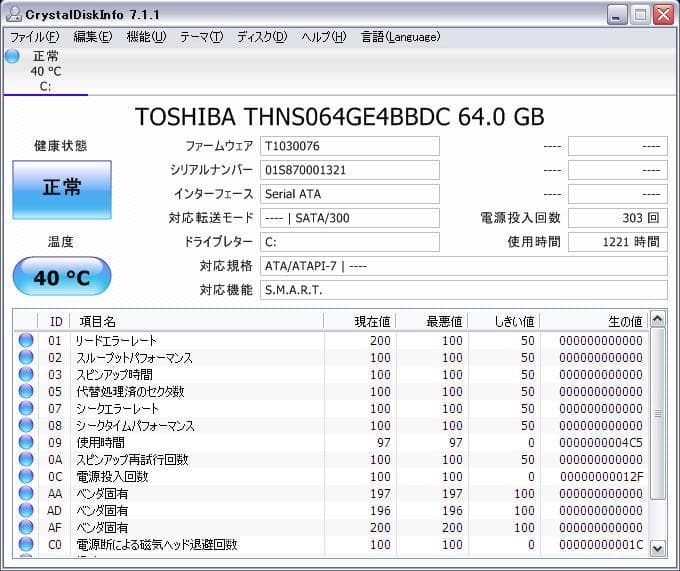
Task: Click row name リードエラーレート
Action: point(116,341)
